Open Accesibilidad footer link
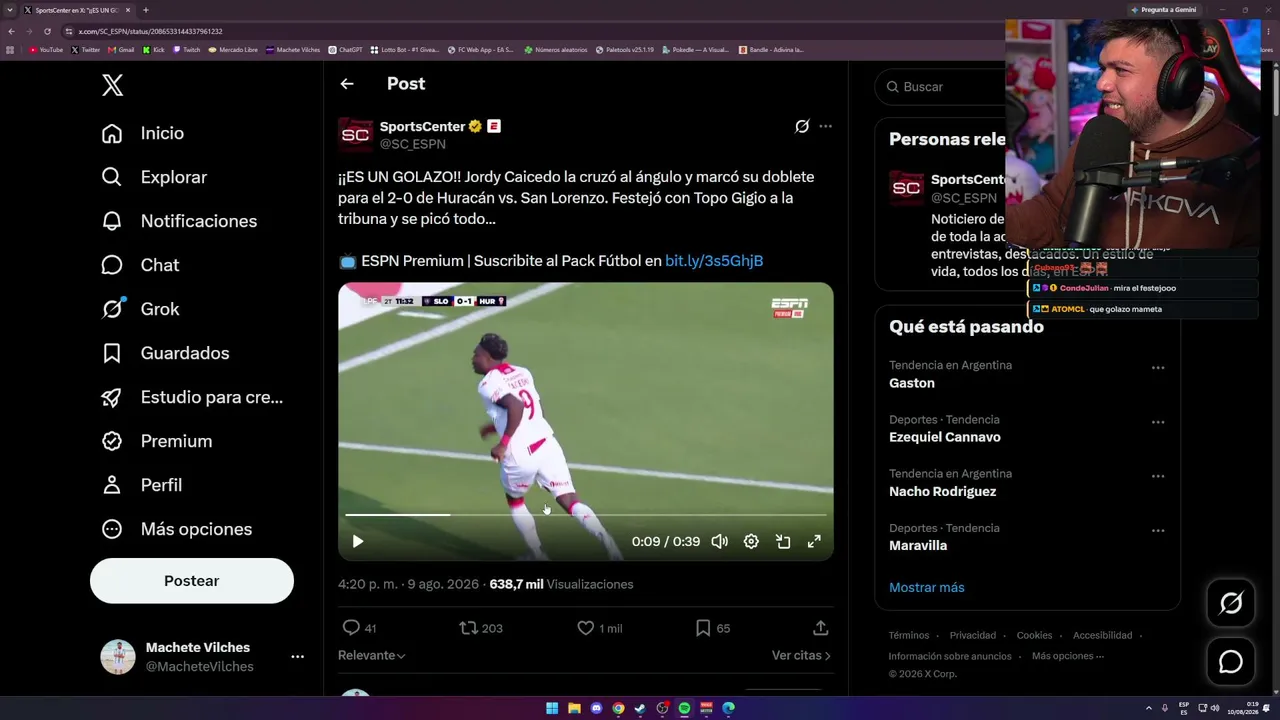This screenshot has height=720, width=1280. (1103, 635)
